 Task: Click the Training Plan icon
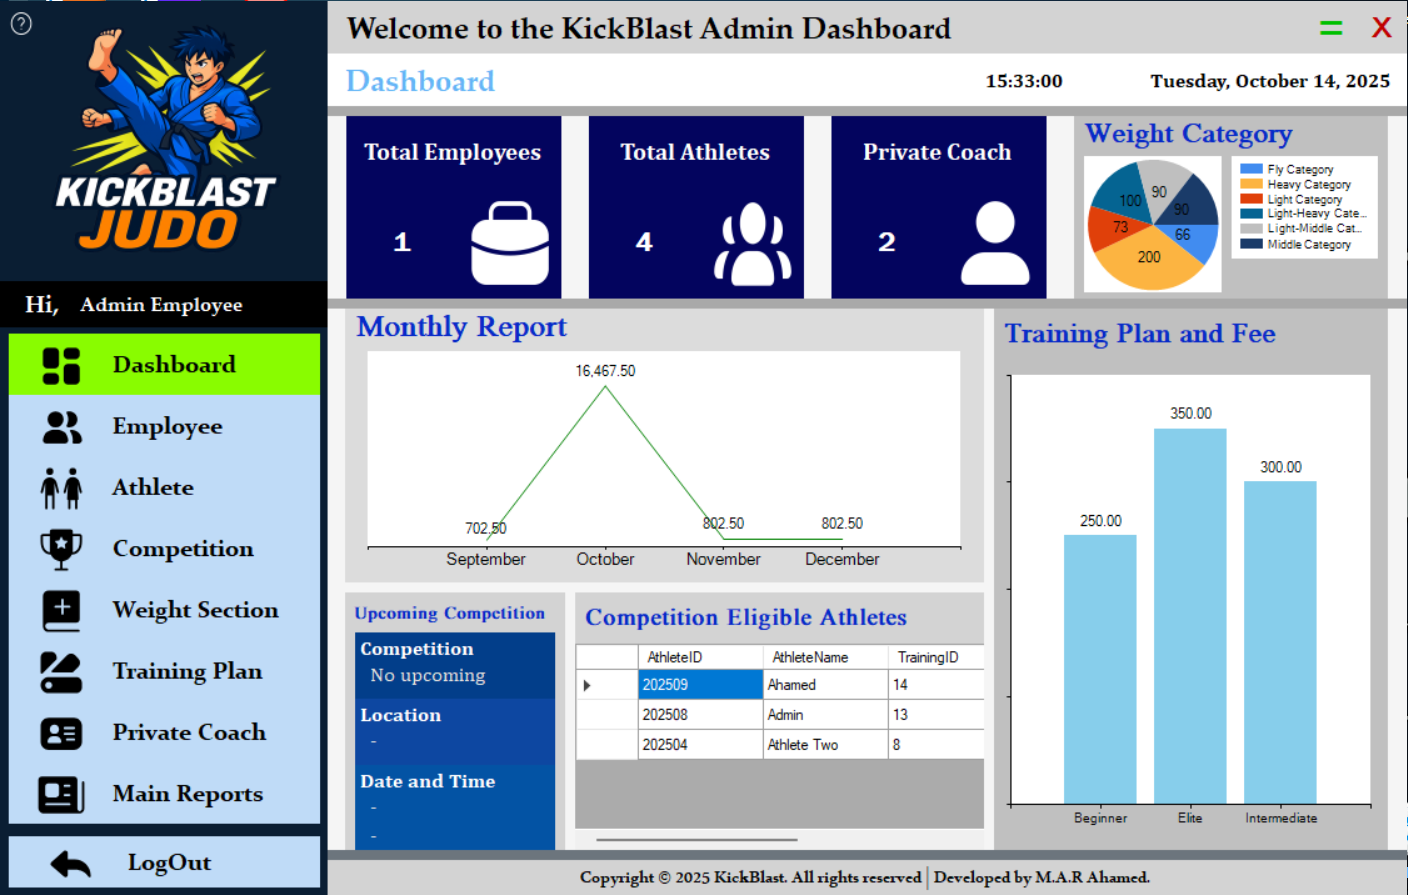pyautogui.click(x=61, y=672)
